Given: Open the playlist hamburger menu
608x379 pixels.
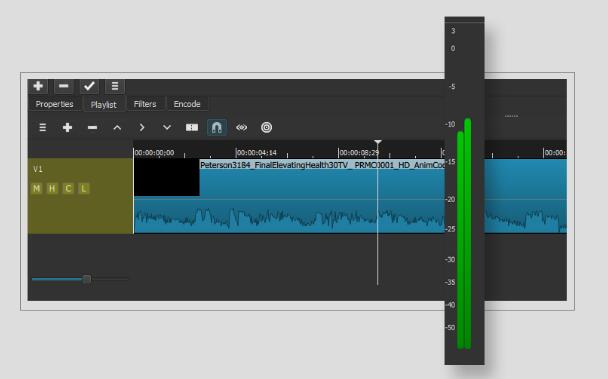Looking at the screenshot, I should click(x=115, y=86).
